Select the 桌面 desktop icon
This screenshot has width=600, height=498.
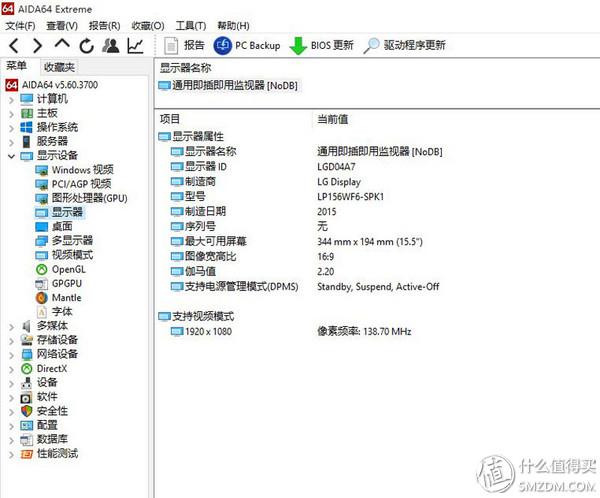pos(42,227)
